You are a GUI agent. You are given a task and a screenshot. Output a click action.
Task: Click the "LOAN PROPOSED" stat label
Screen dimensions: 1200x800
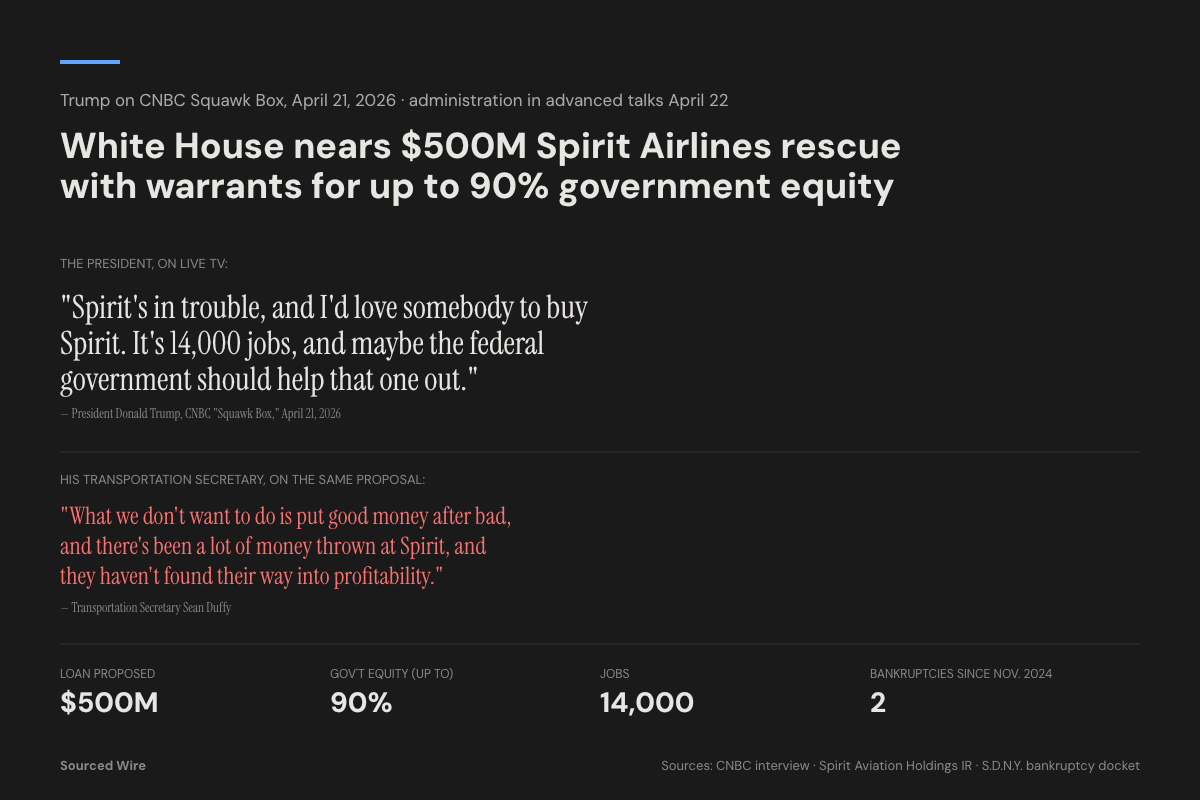[107, 674]
